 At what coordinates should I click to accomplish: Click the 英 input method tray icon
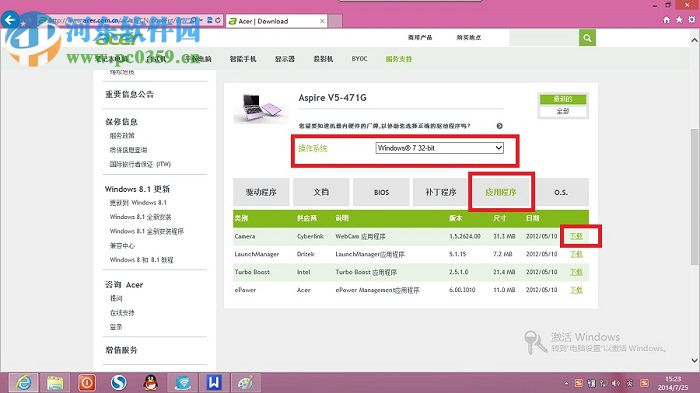[x=629, y=383]
